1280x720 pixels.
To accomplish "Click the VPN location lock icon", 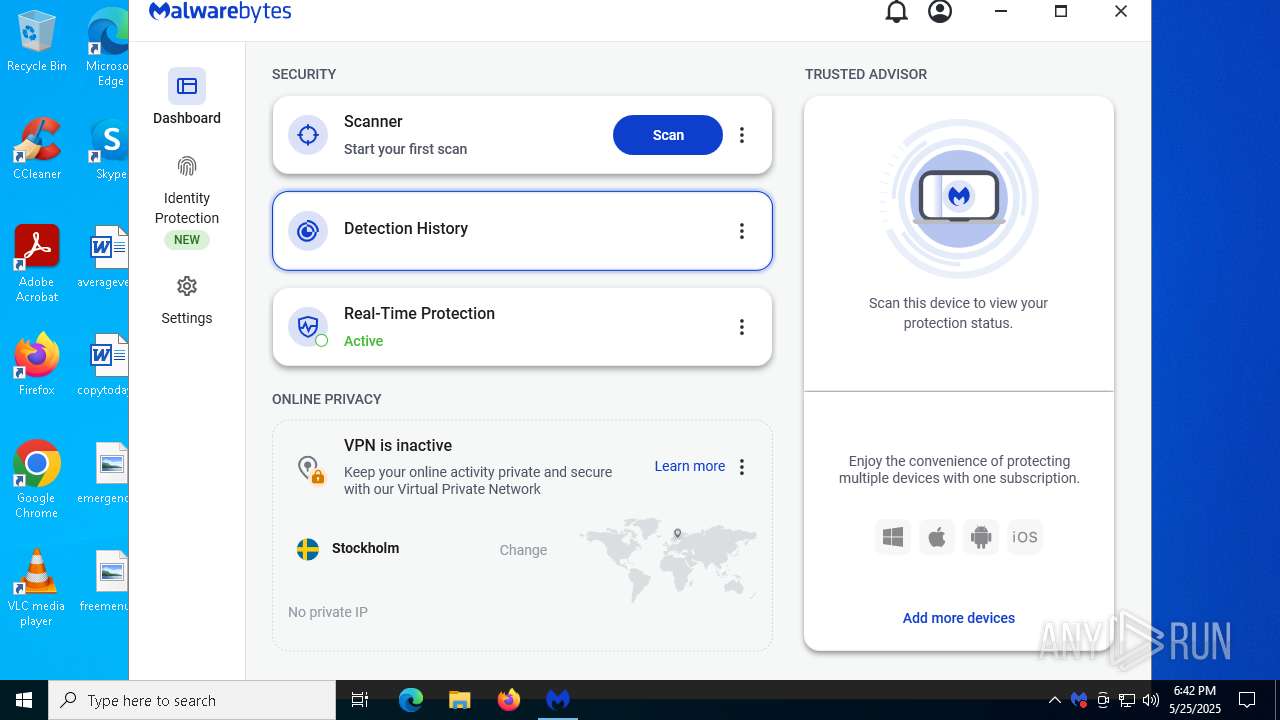I will pyautogui.click(x=310, y=468).
